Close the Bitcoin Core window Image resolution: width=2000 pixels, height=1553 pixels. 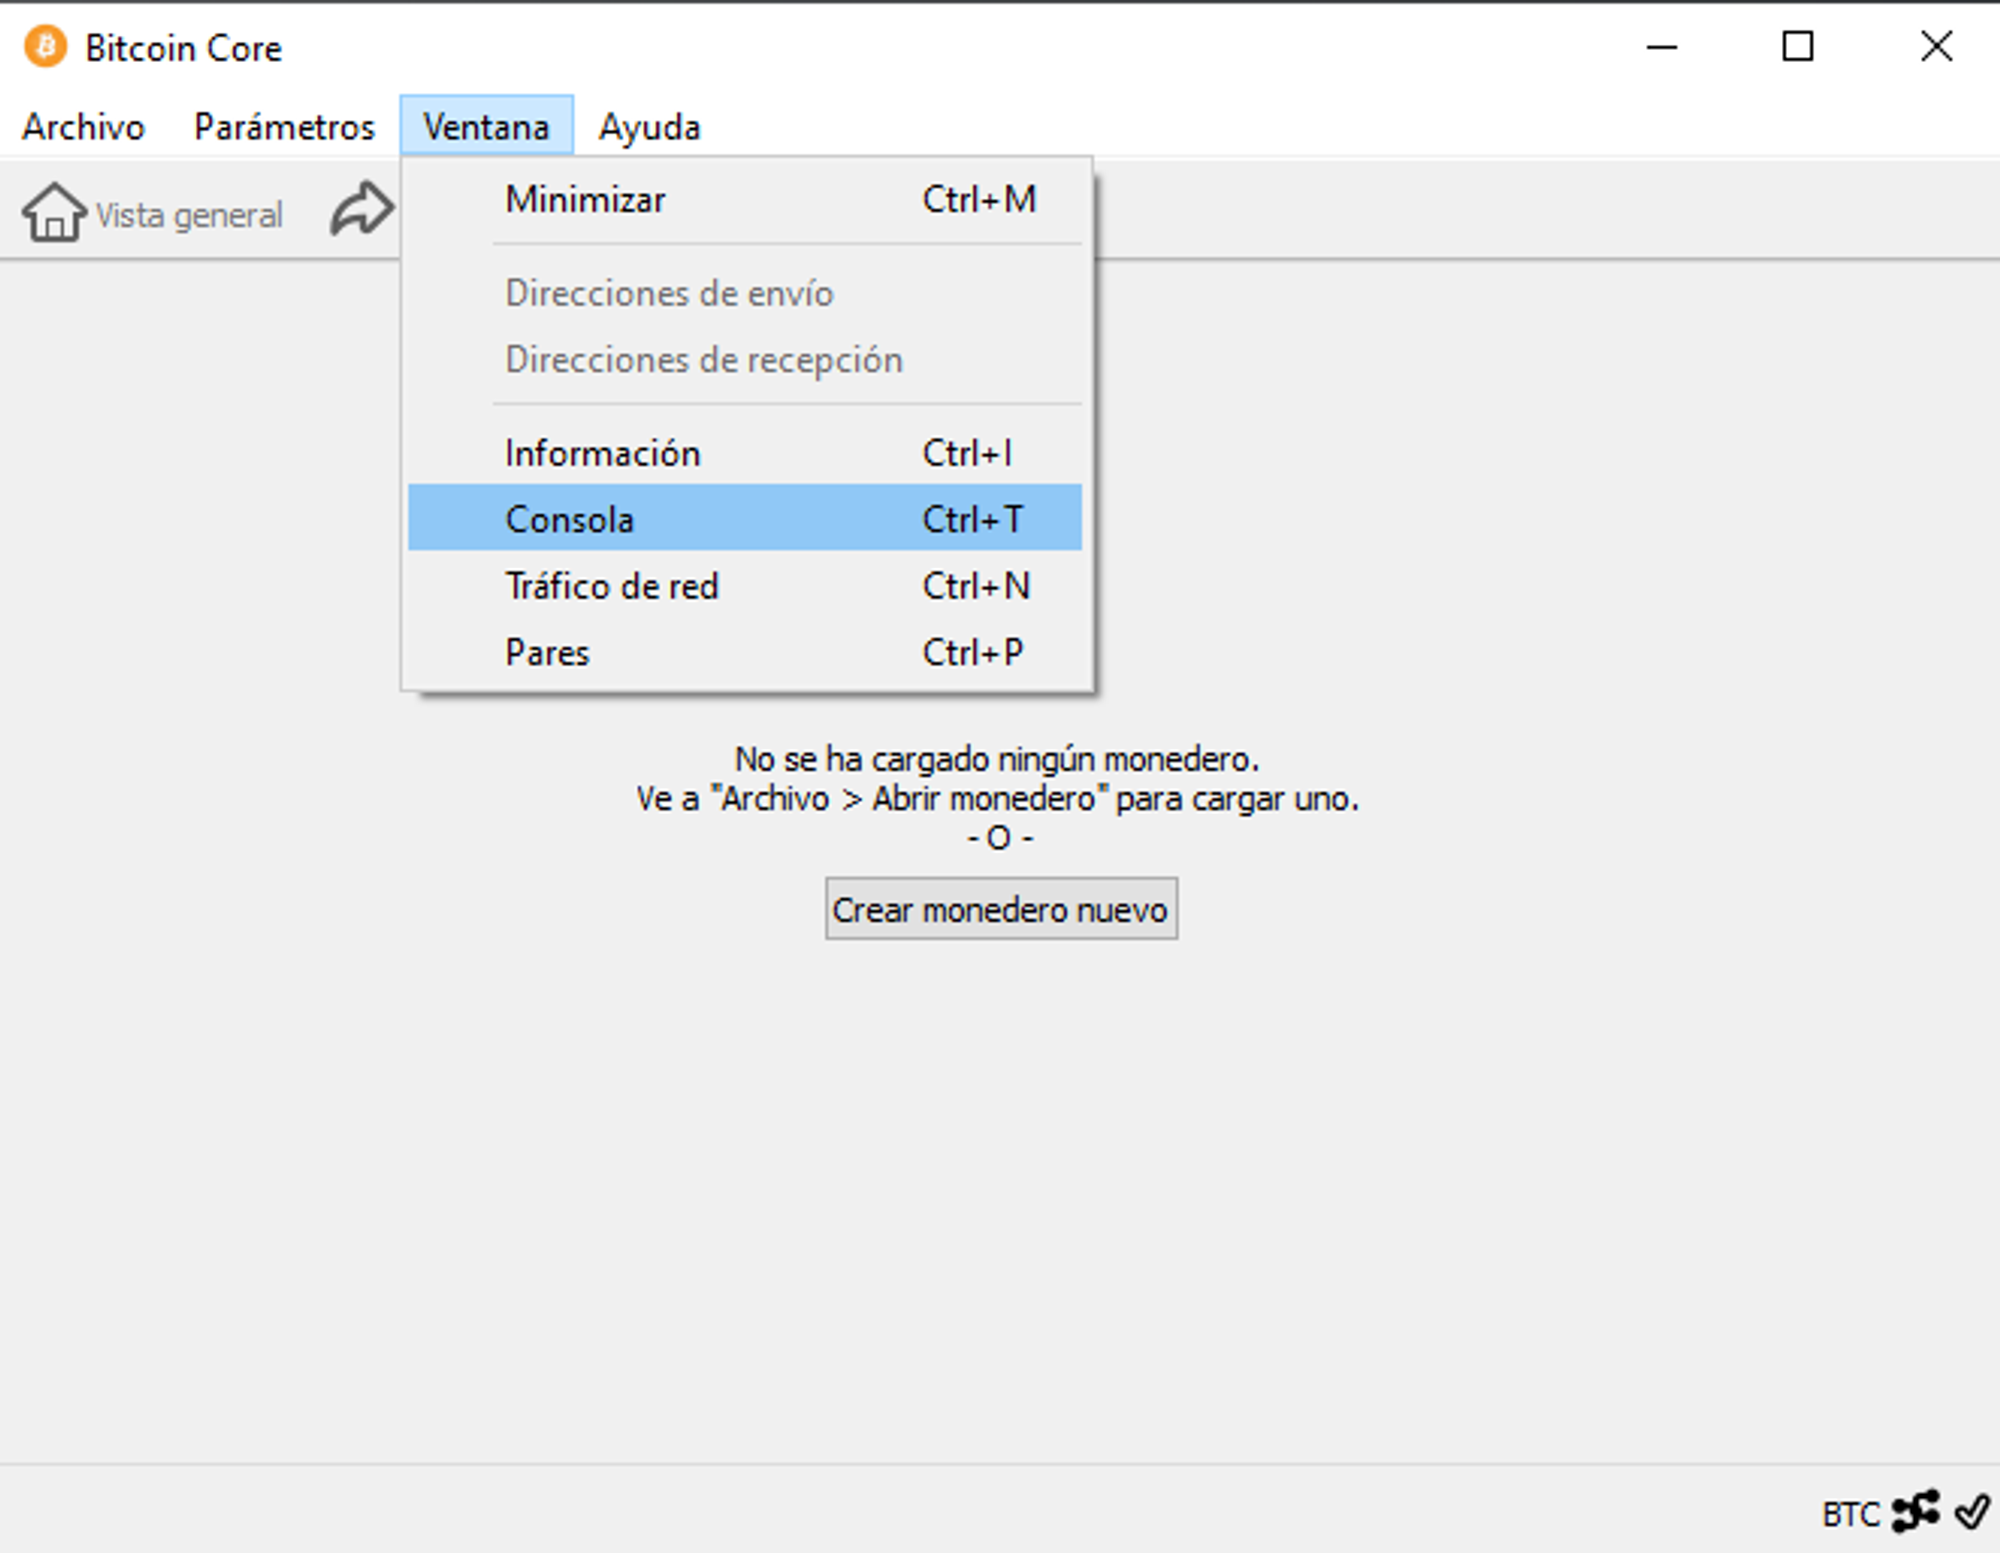[x=1936, y=46]
